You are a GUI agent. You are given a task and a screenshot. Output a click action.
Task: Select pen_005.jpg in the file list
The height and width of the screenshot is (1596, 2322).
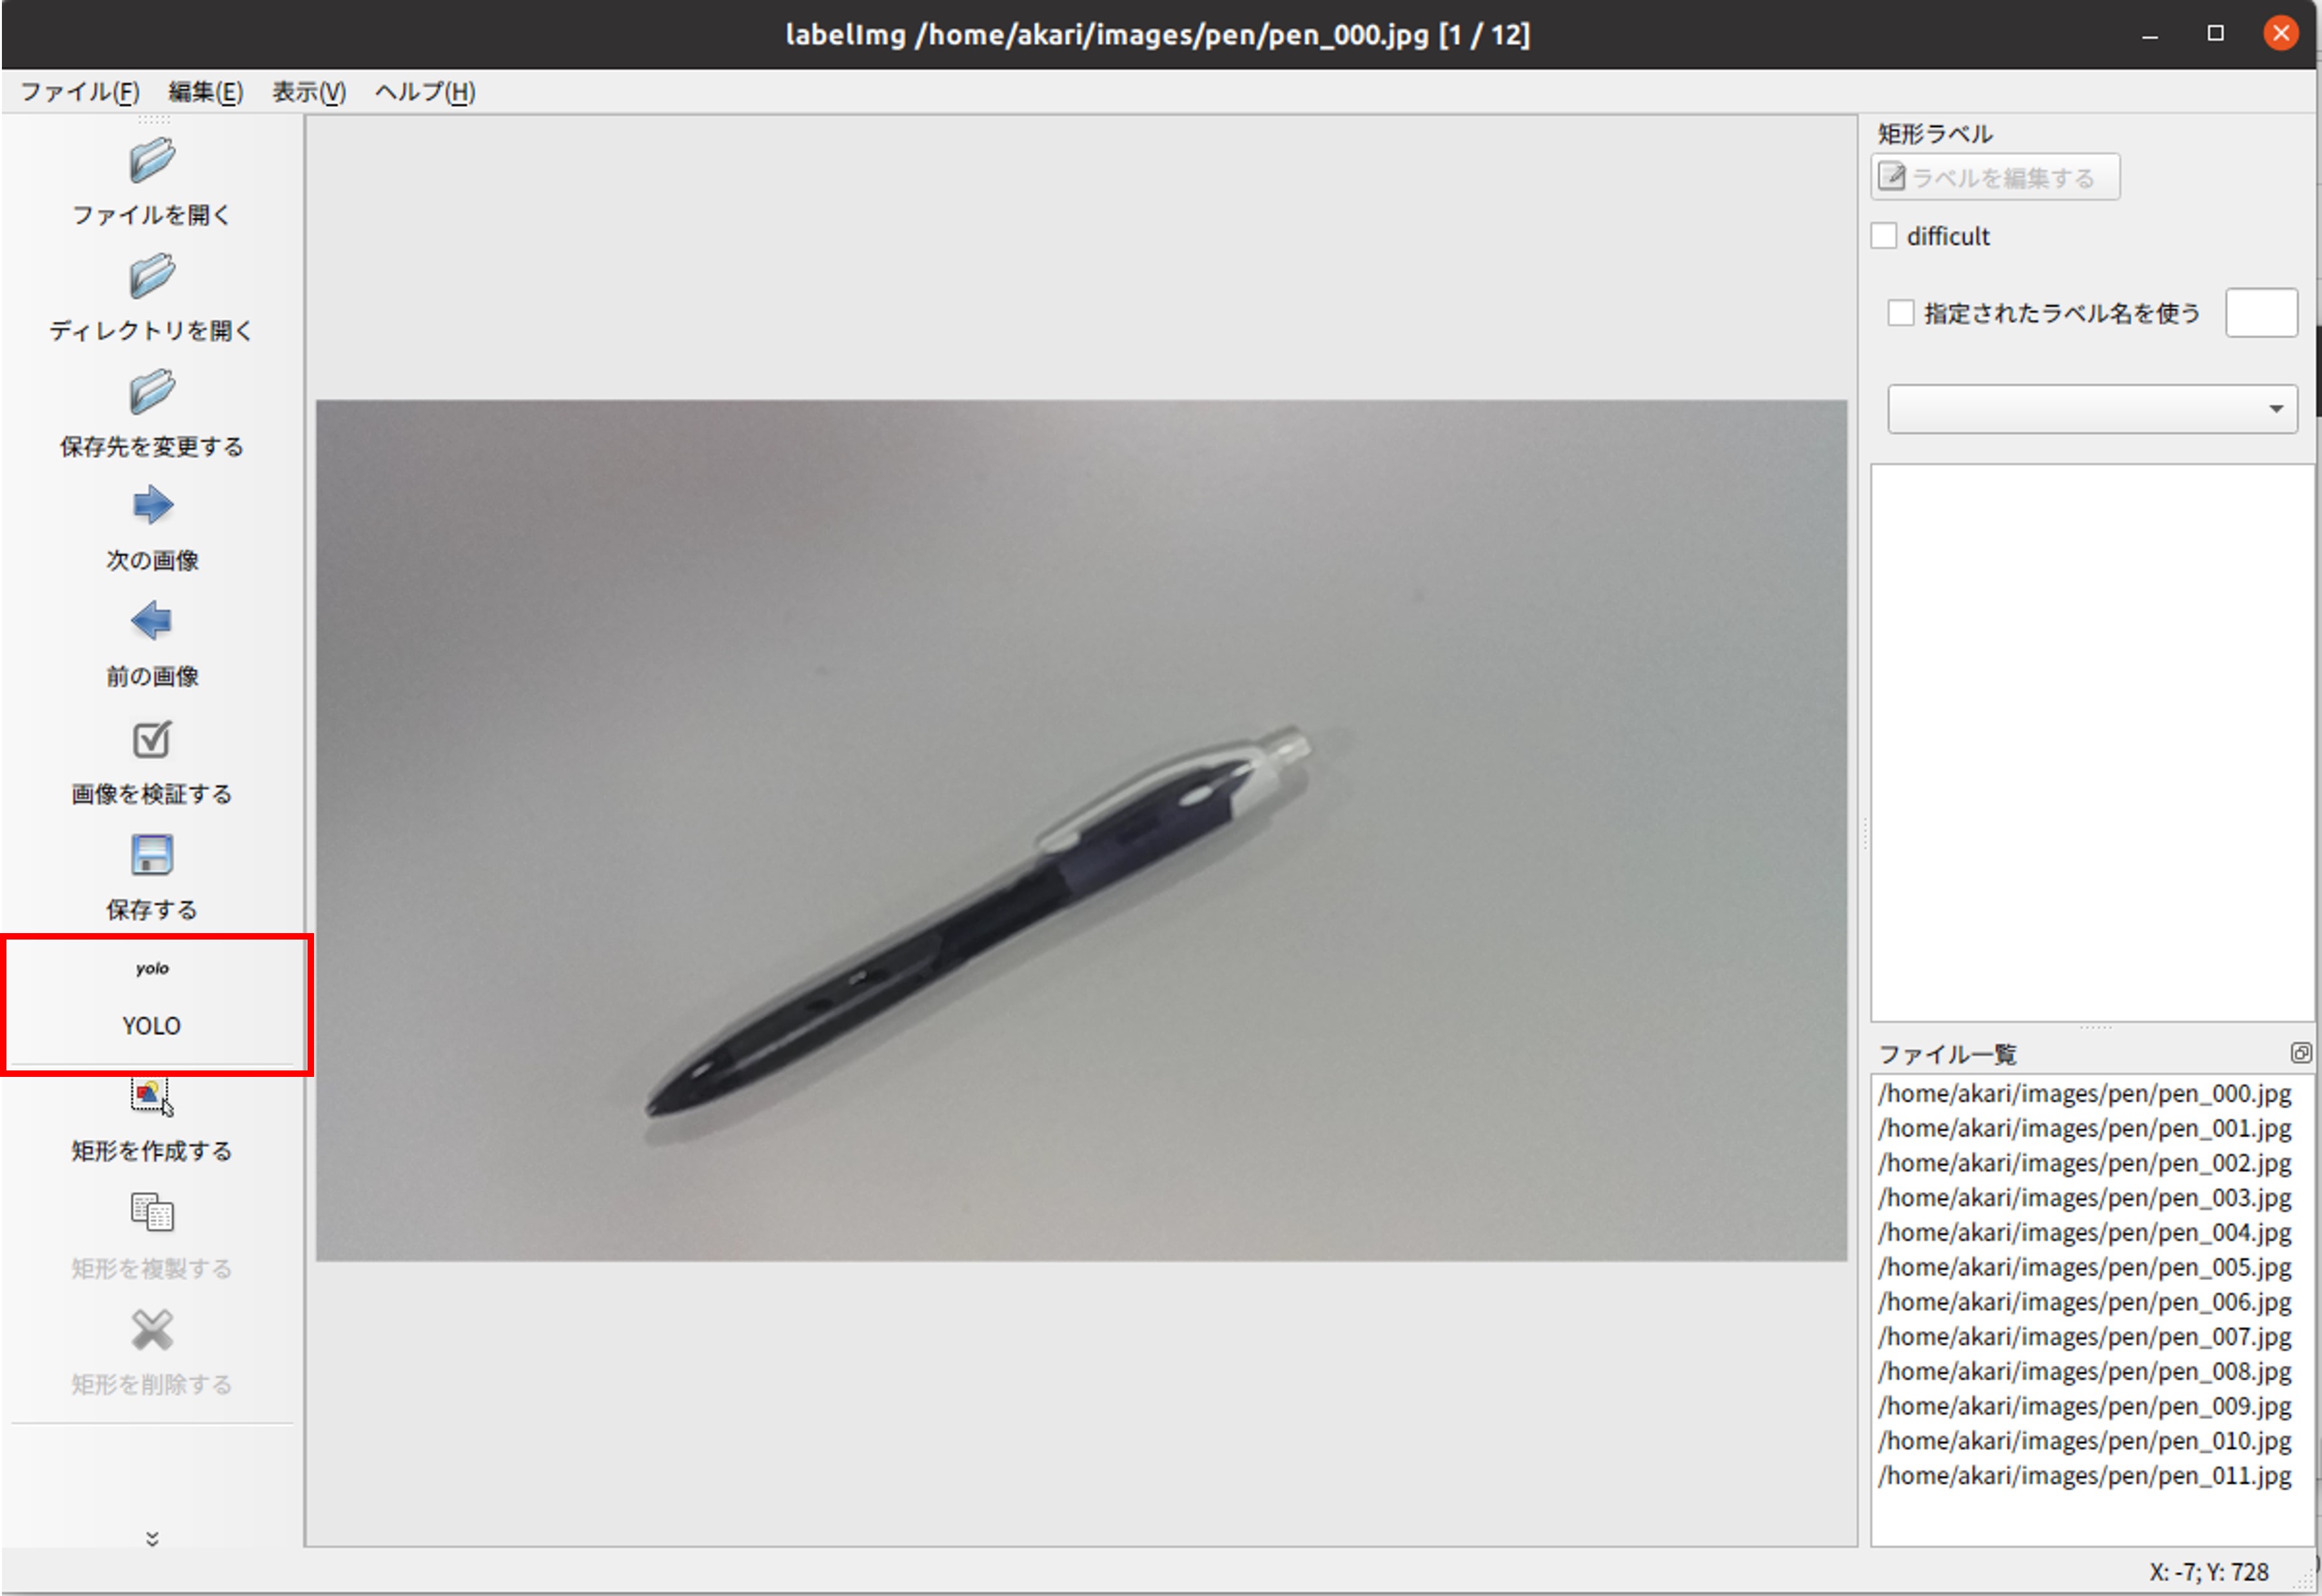coord(2084,1267)
